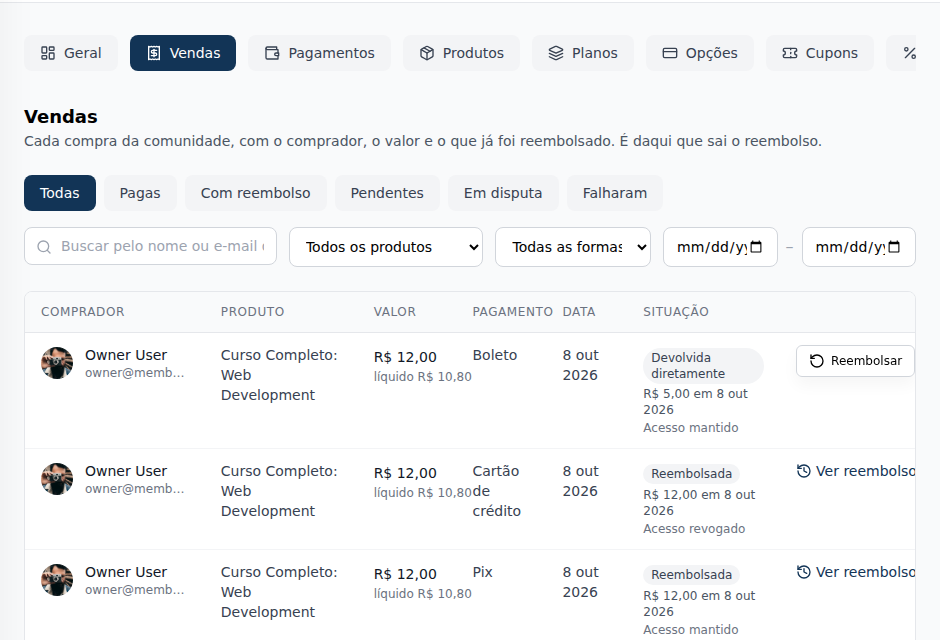This screenshot has height=640, width=940.
Task: Click the history icon on the Cartão de crédito row
Action: pos(803,471)
